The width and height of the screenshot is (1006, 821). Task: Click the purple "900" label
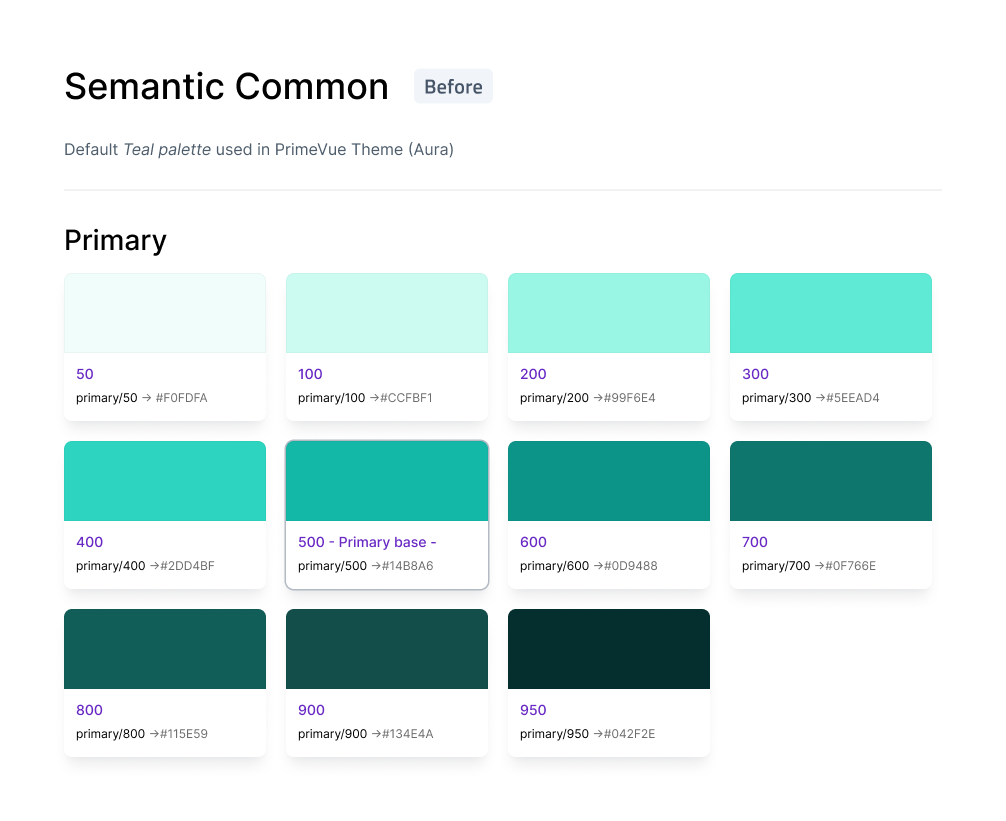point(311,710)
